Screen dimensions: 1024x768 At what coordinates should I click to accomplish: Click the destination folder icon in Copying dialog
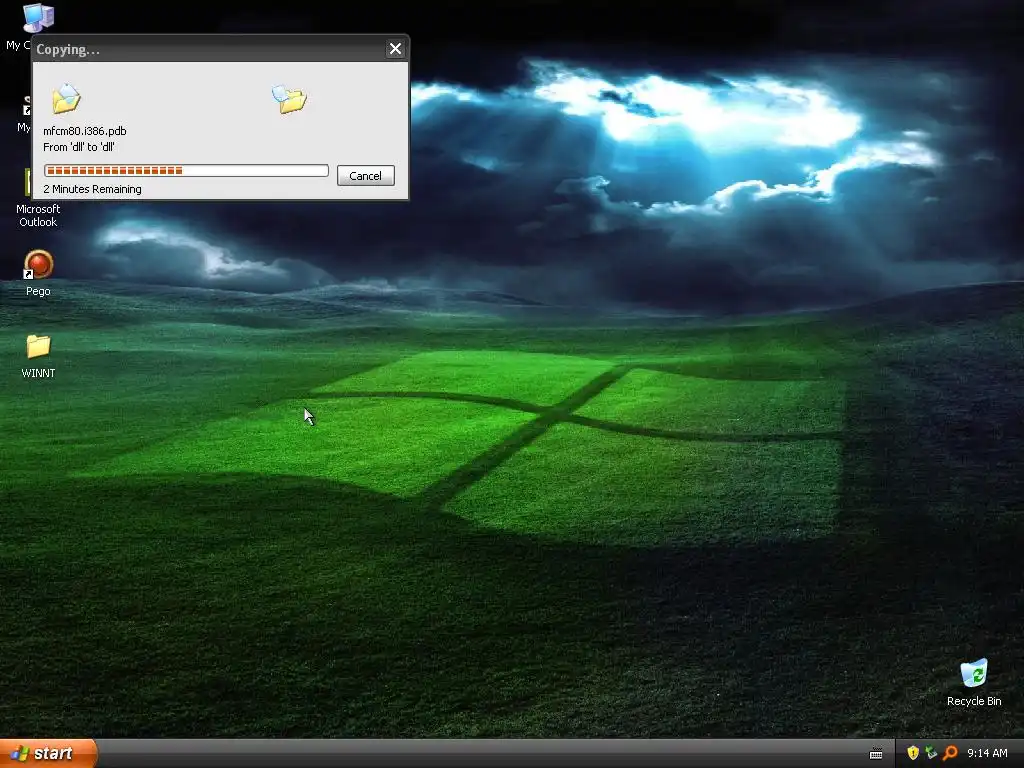point(289,99)
